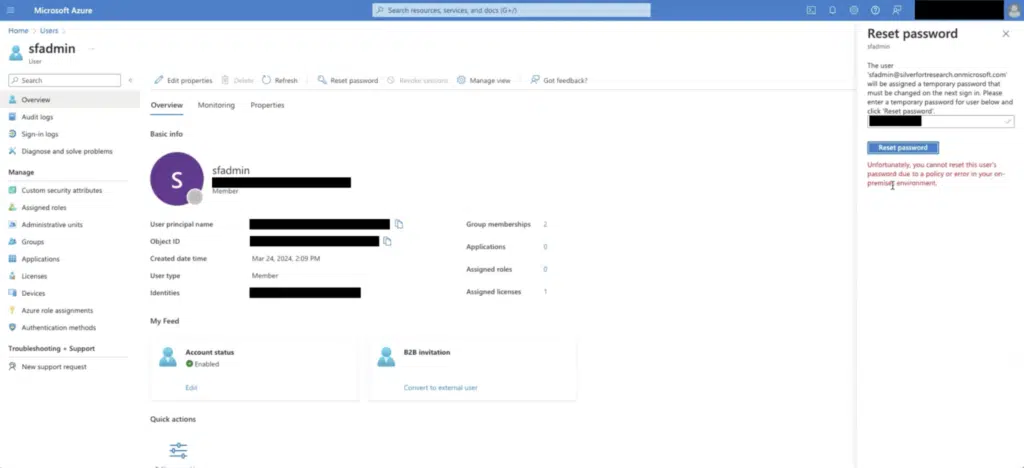This screenshot has height=468, width=1024.
Task: Click Edit properties in the toolbar
Action: pyautogui.click(x=183, y=80)
